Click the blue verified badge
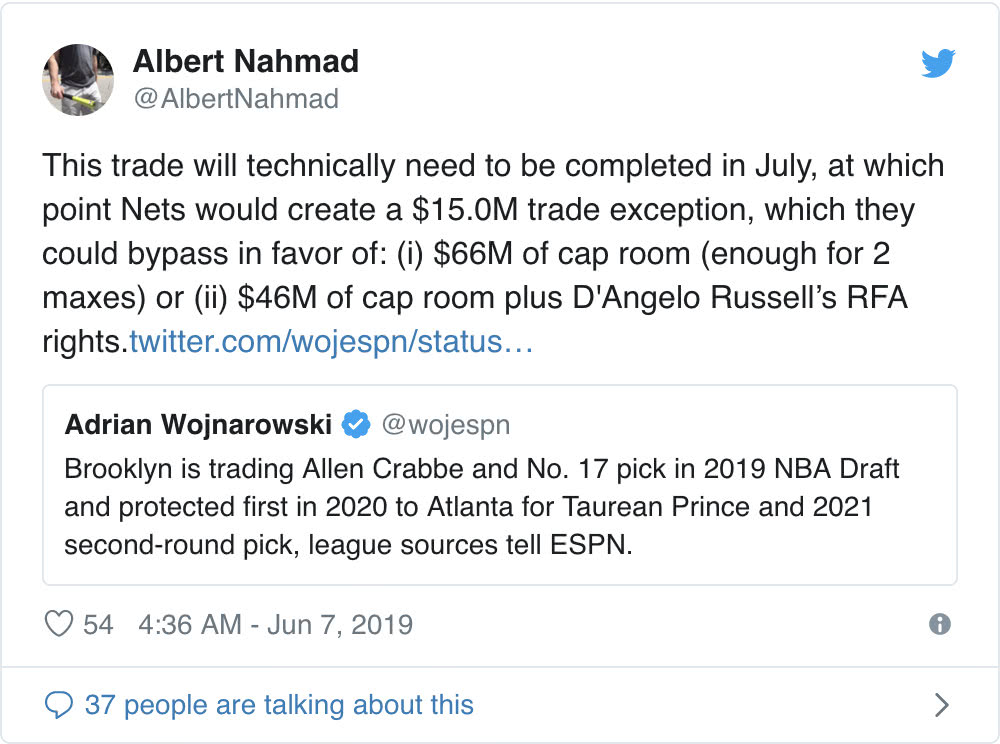Screen dimensions: 1000x744 pyautogui.click(x=355, y=425)
